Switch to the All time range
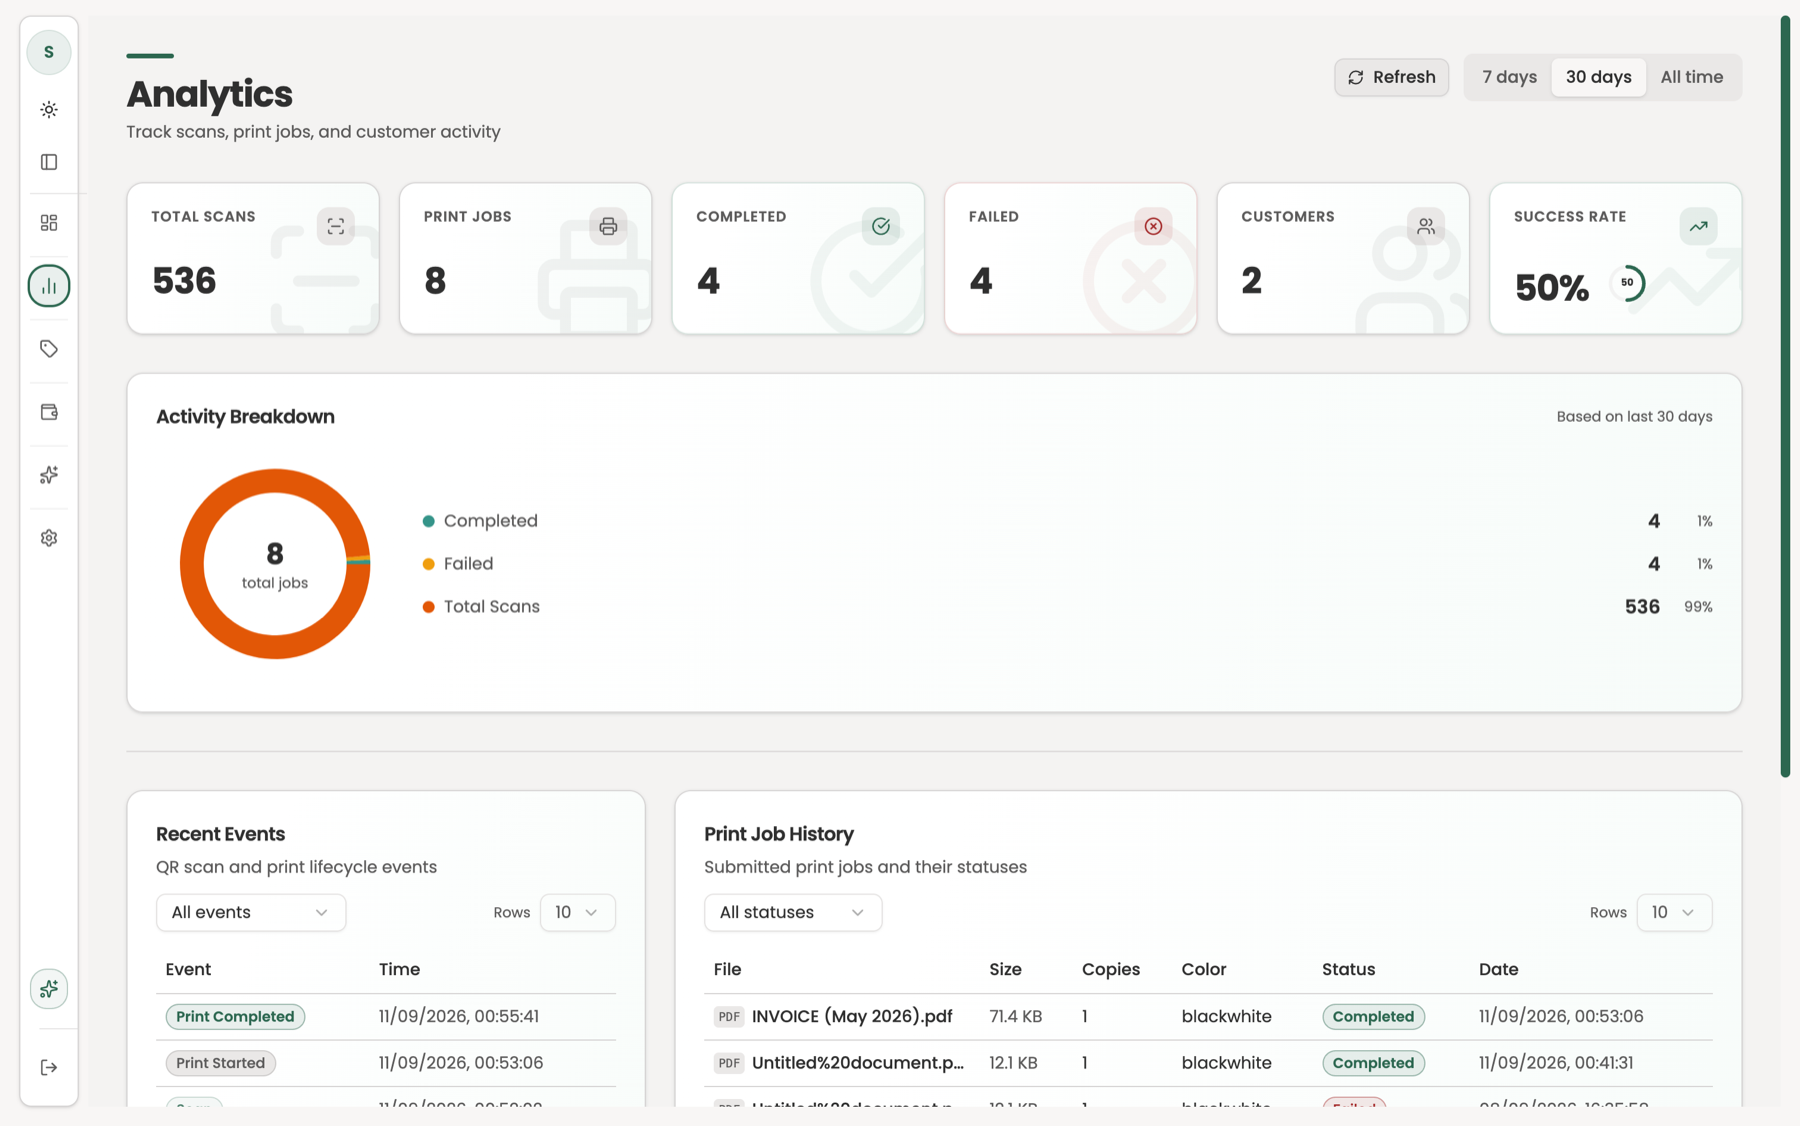 (1691, 77)
